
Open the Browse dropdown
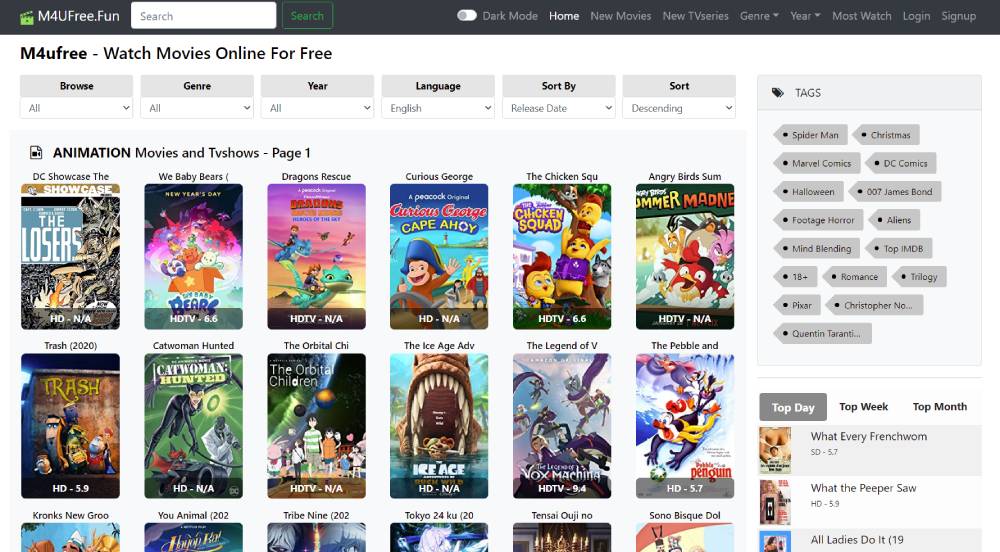[77, 108]
